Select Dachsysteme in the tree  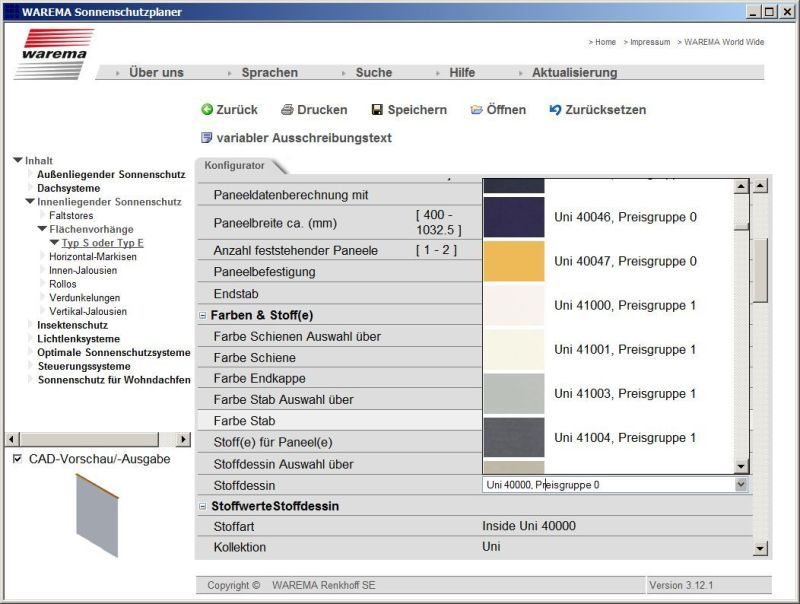click(x=68, y=188)
